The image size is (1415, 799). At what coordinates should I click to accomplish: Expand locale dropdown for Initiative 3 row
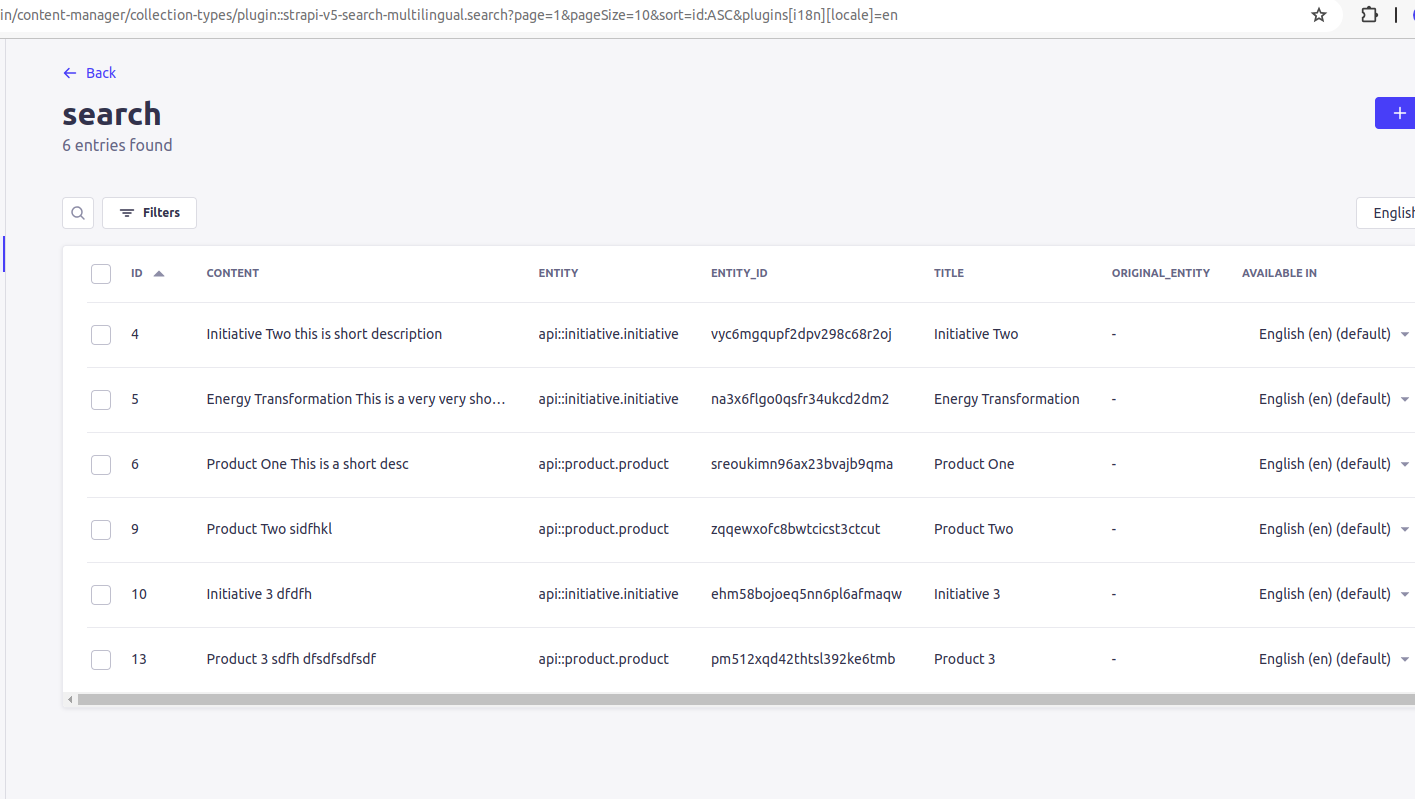(x=1405, y=594)
